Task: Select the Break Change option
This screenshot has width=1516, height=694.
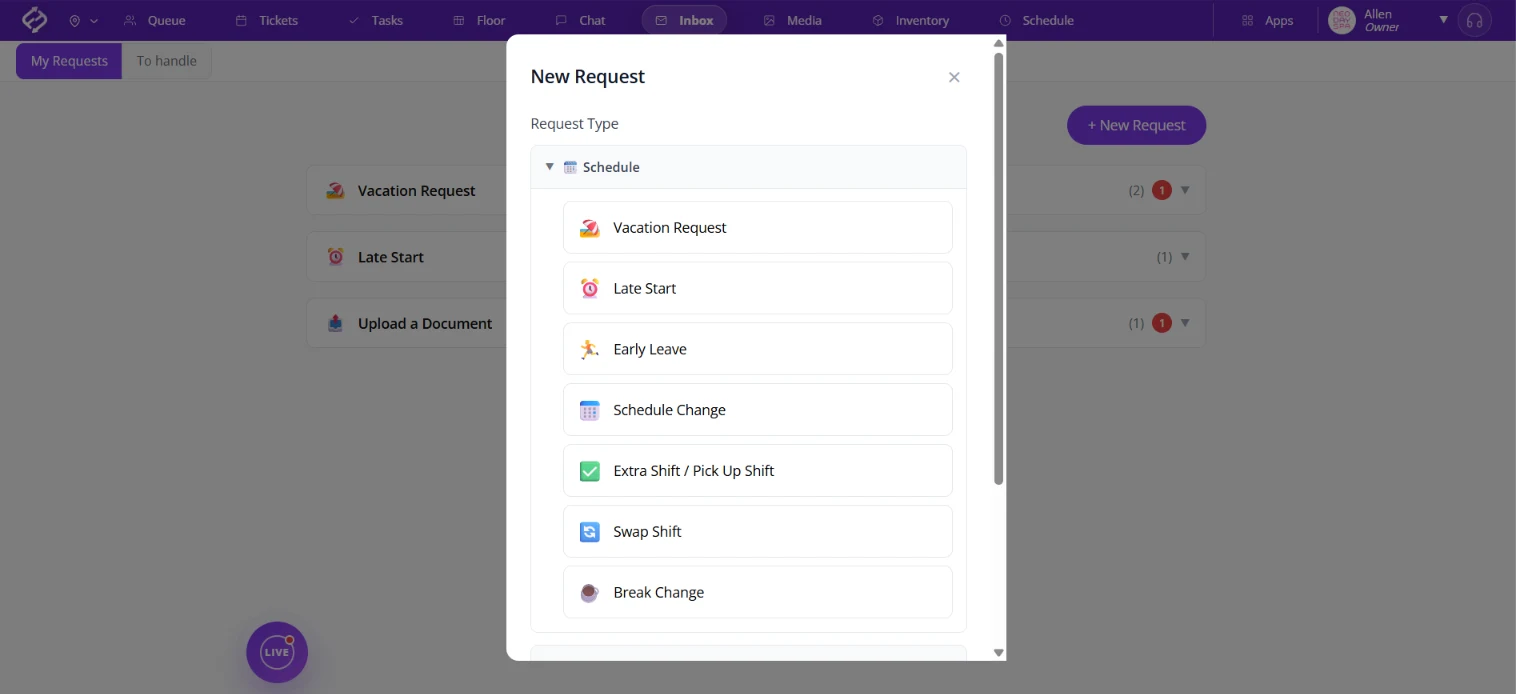Action: [758, 592]
